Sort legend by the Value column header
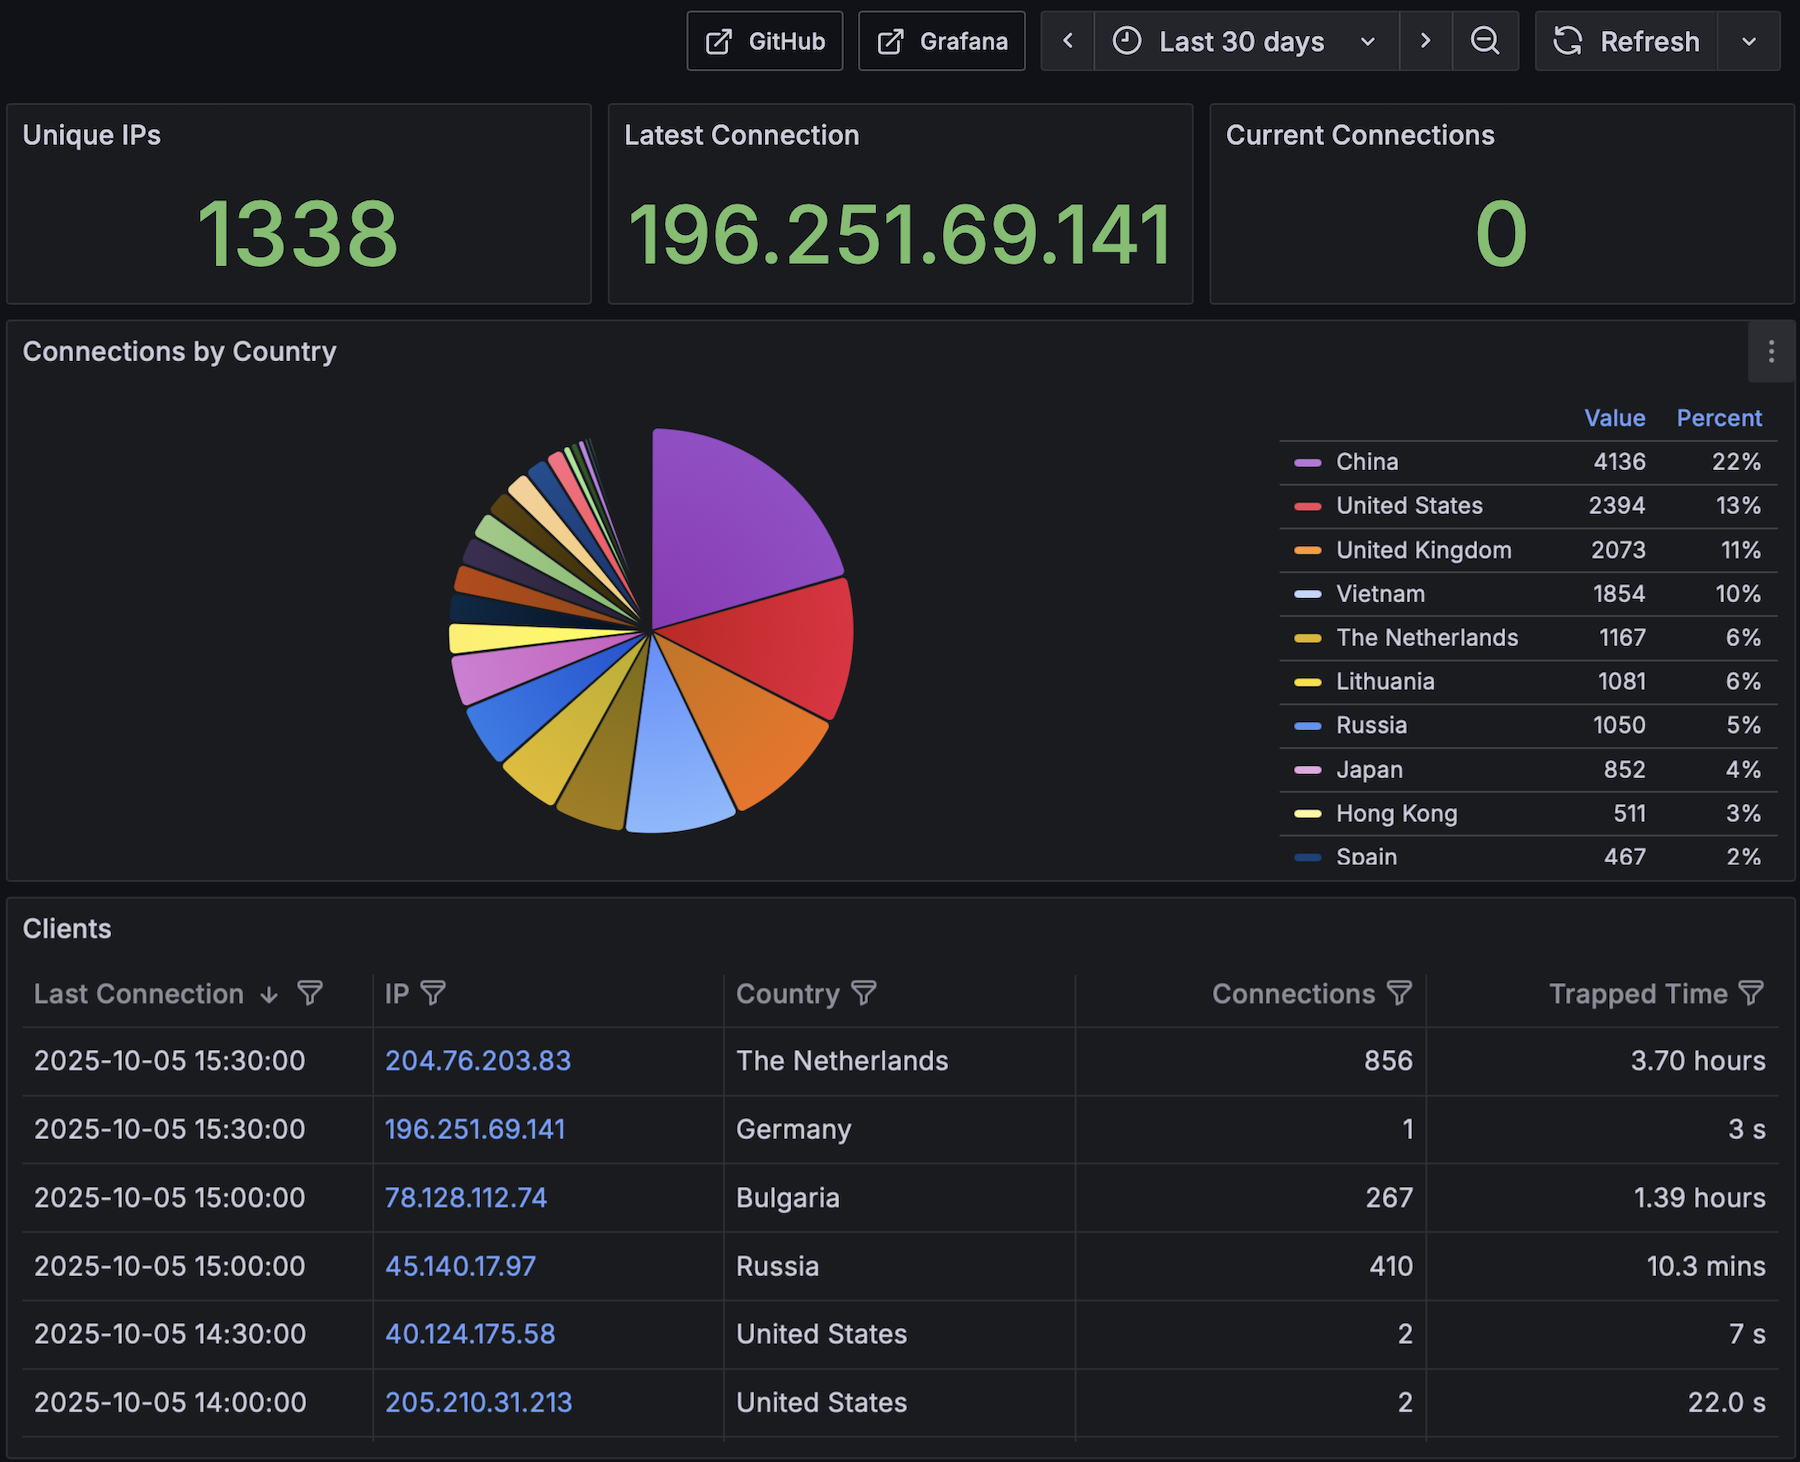The width and height of the screenshot is (1800, 1462). [1614, 418]
